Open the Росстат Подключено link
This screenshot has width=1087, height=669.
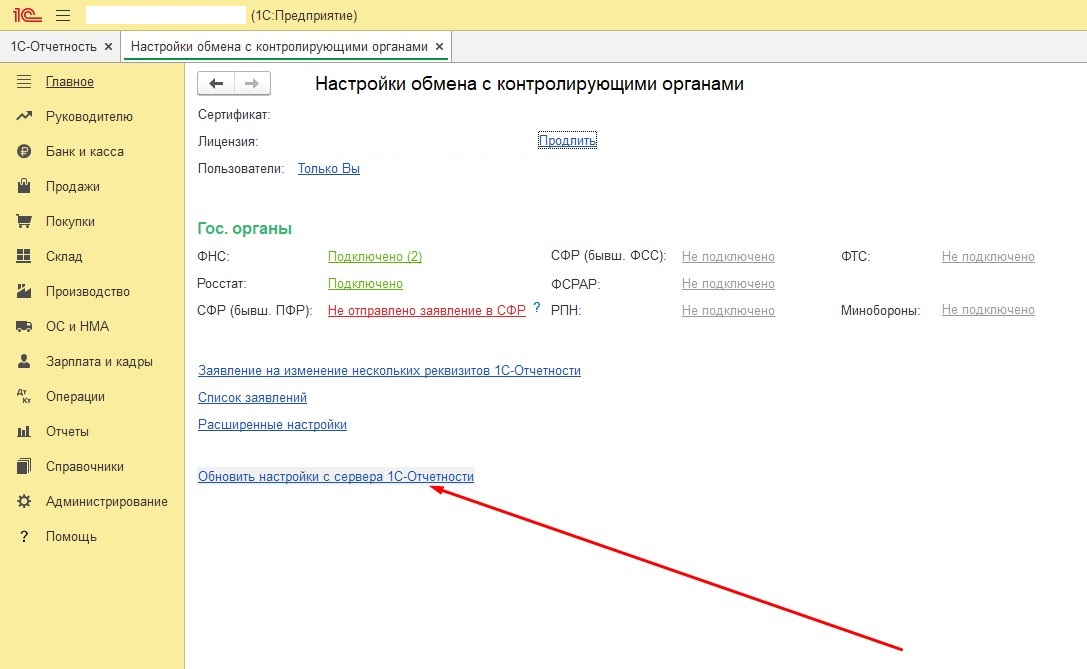click(x=365, y=284)
